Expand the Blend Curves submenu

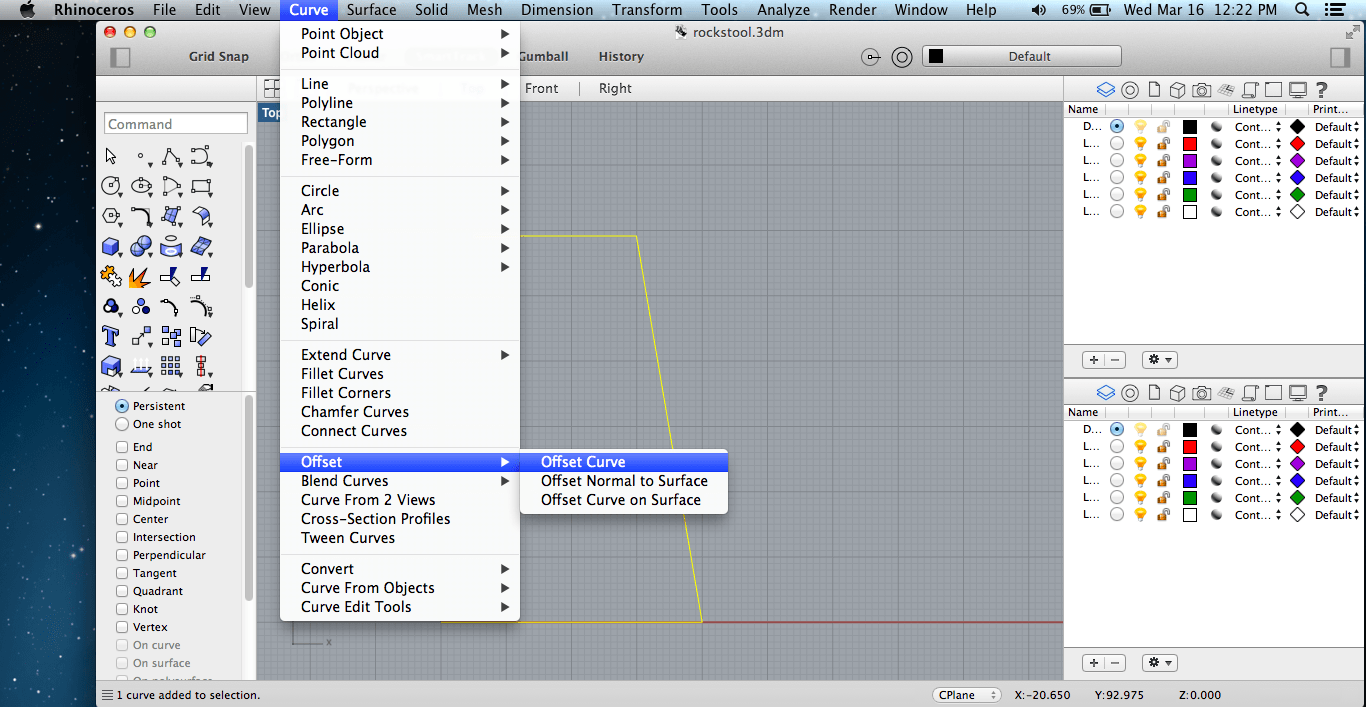(400, 481)
